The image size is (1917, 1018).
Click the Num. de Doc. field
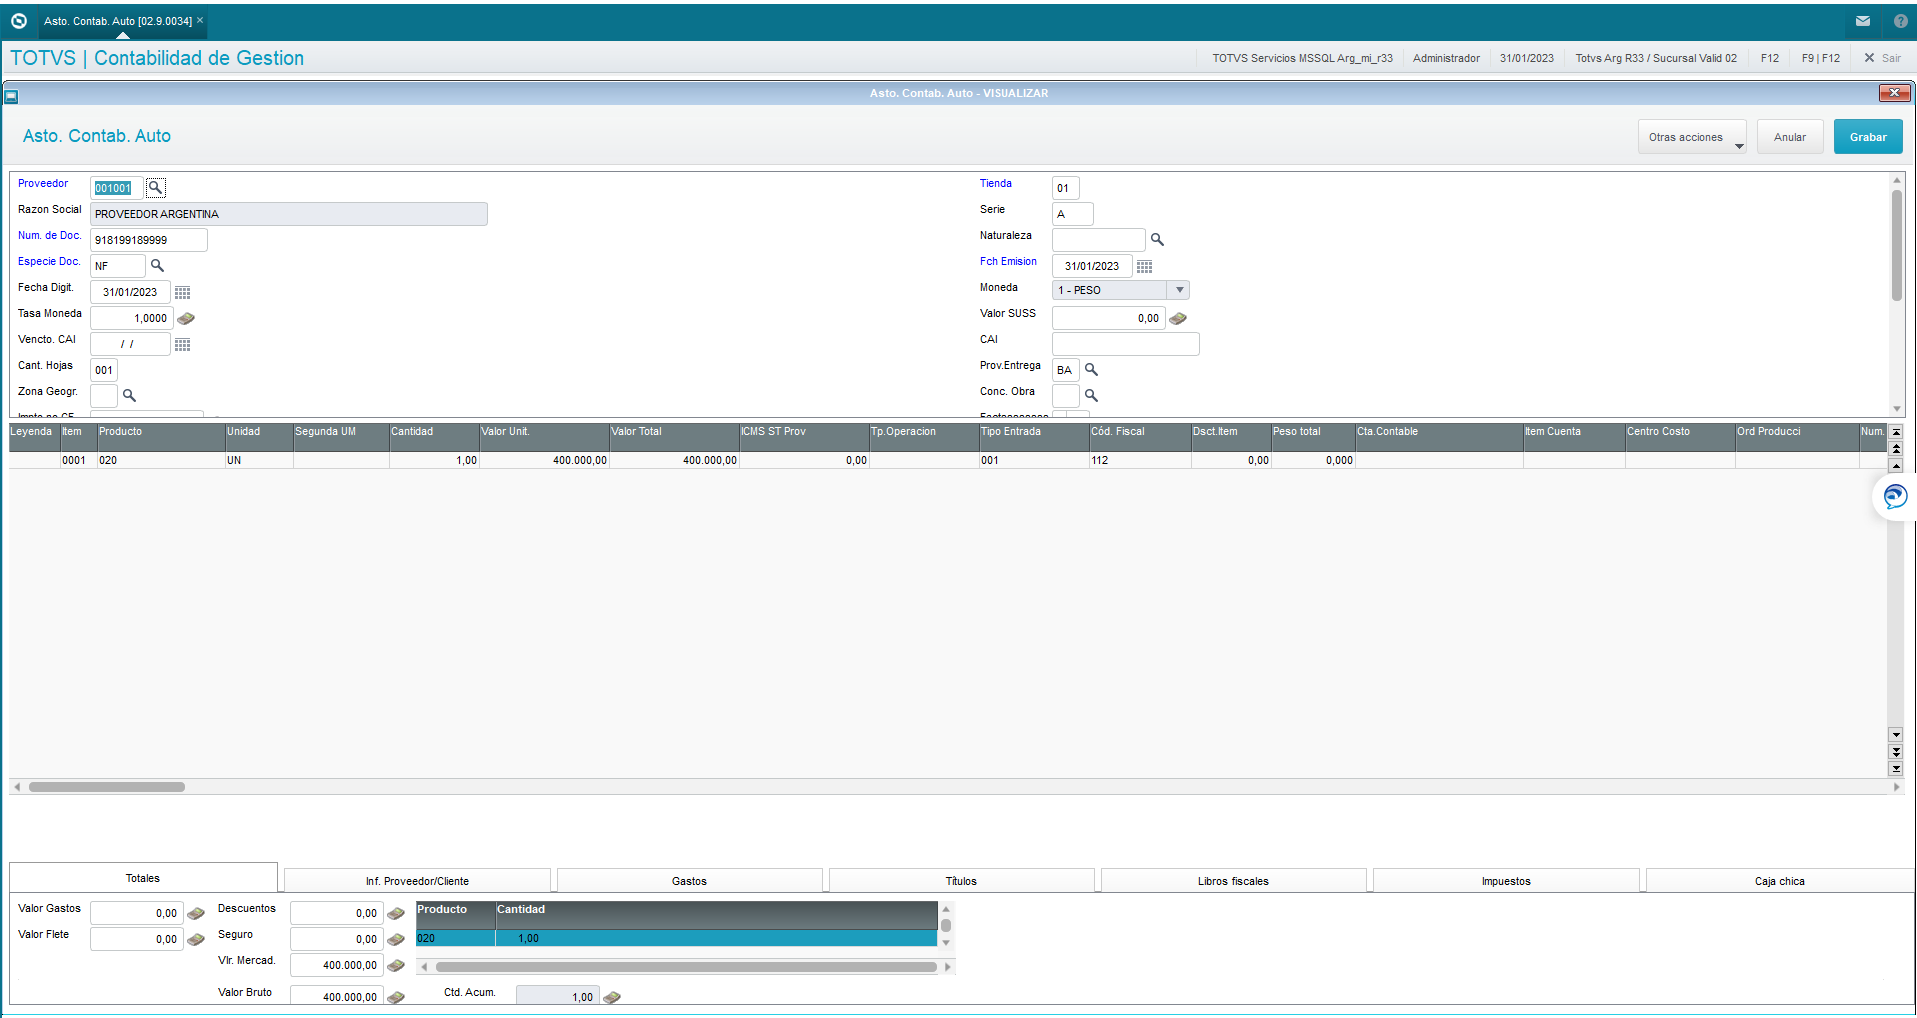click(x=149, y=240)
